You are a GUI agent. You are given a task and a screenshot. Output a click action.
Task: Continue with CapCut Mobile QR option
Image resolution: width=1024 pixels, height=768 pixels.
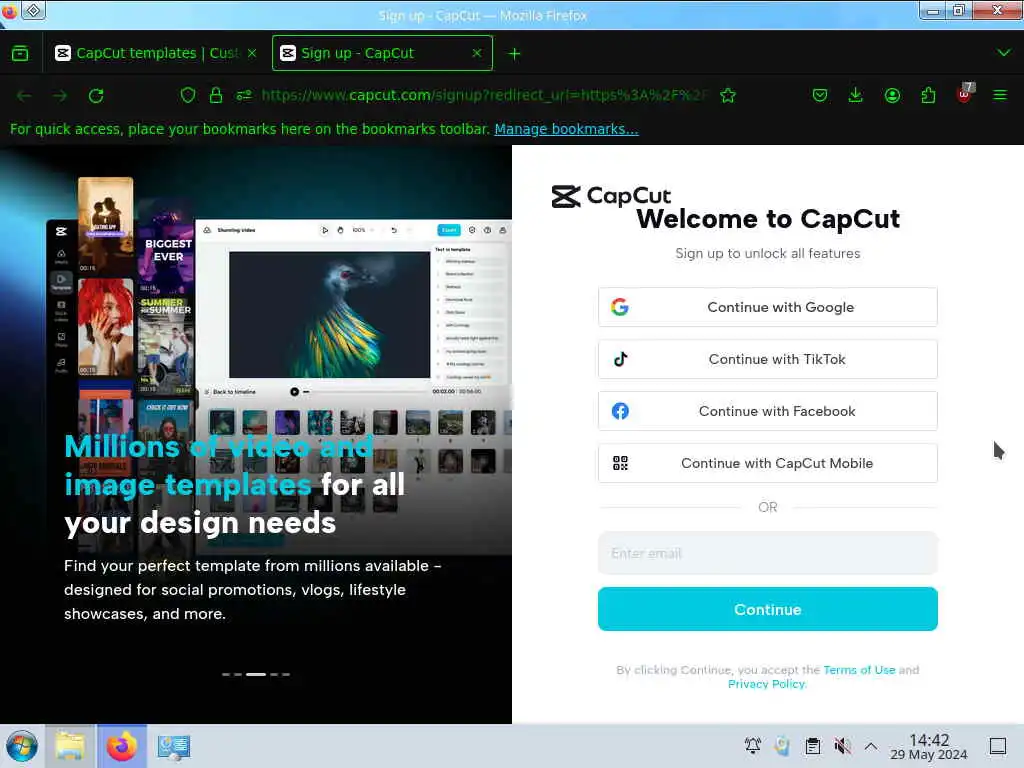tap(767, 463)
